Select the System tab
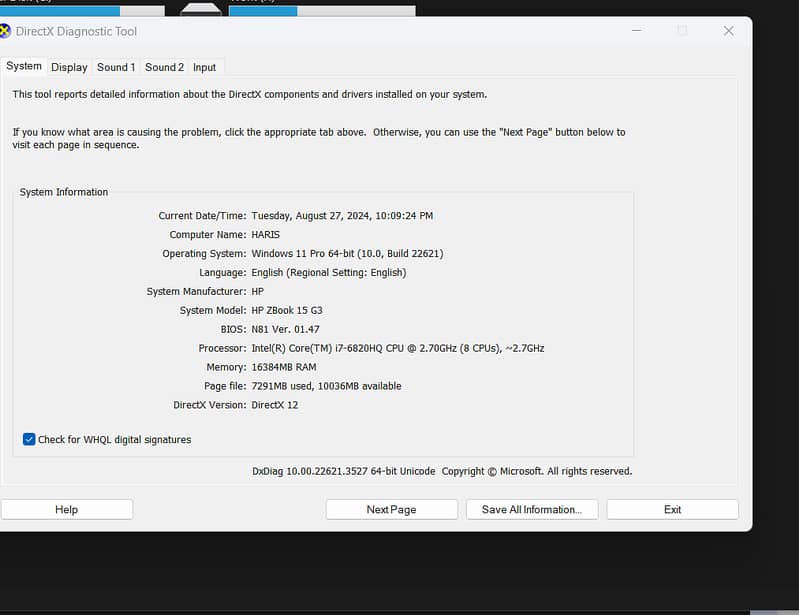This screenshot has width=799, height=615. pos(24,66)
